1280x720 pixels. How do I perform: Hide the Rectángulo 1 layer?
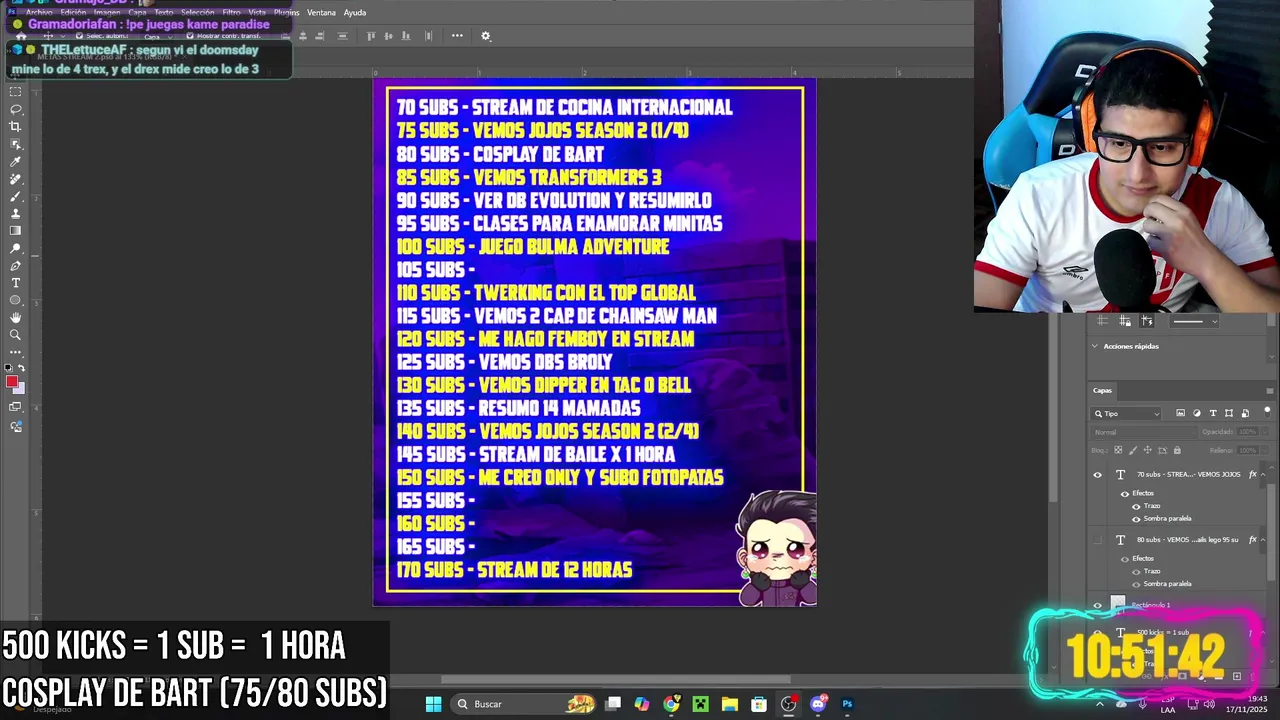click(1097, 606)
